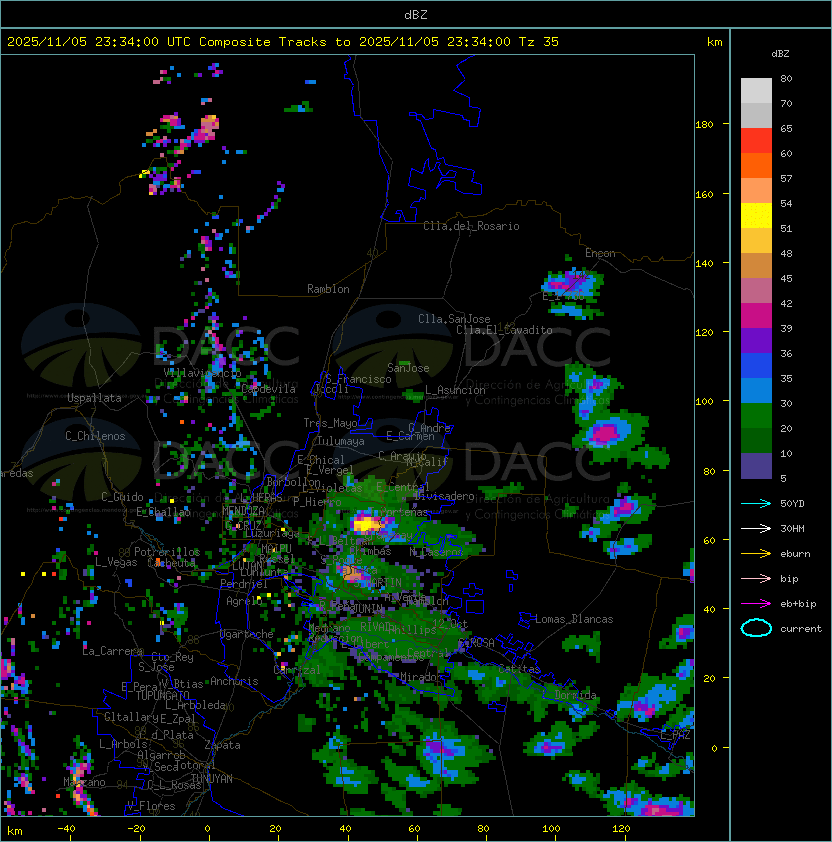Image resolution: width=832 pixels, height=842 pixels.
Task: Click the 'Catitas' place label
Action: pos(519,669)
